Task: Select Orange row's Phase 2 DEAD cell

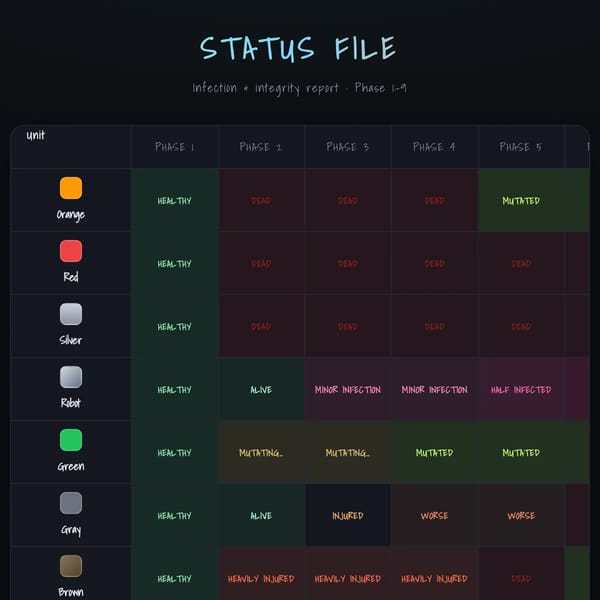Action: [261, 200]
